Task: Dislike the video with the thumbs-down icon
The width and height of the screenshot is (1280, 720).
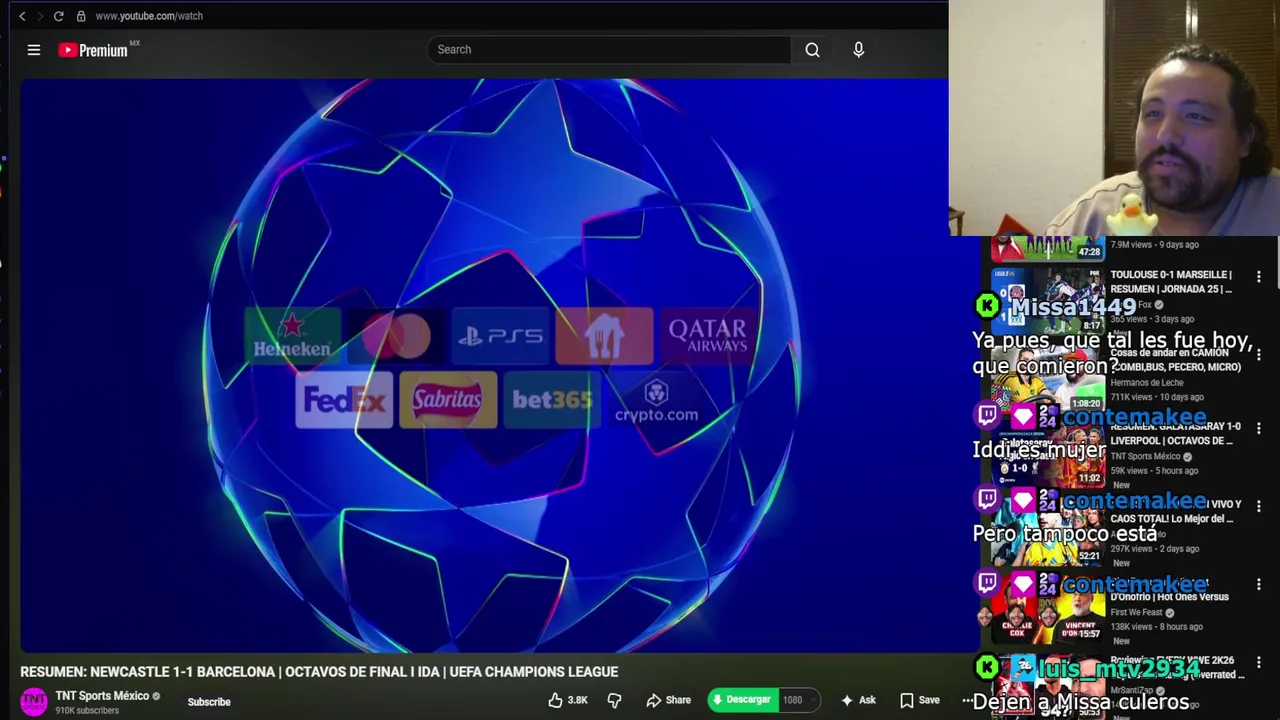Action: pos(614,700)
